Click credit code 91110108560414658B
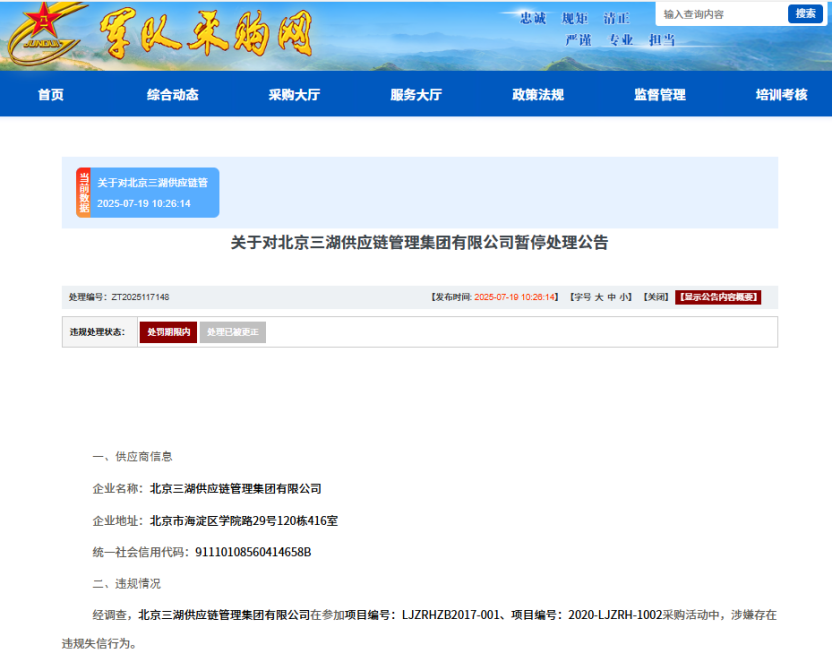 pyautogui.click(x=253, y=552)
